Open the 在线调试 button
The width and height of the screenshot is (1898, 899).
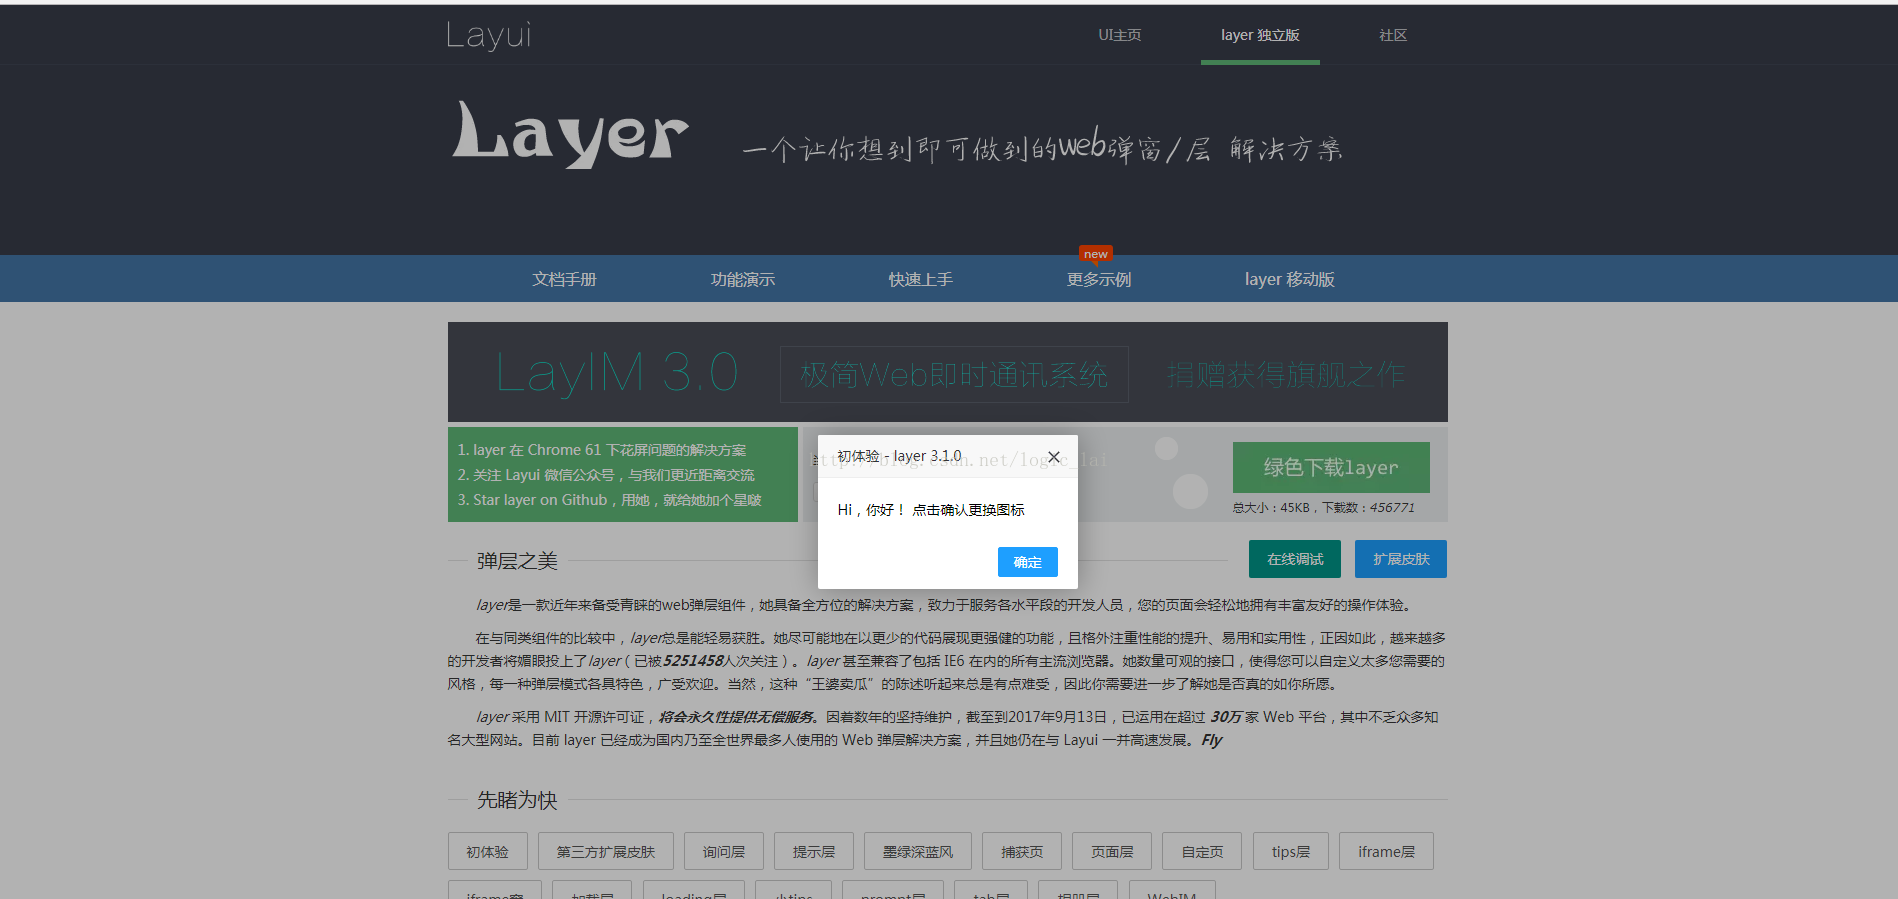1295,559
